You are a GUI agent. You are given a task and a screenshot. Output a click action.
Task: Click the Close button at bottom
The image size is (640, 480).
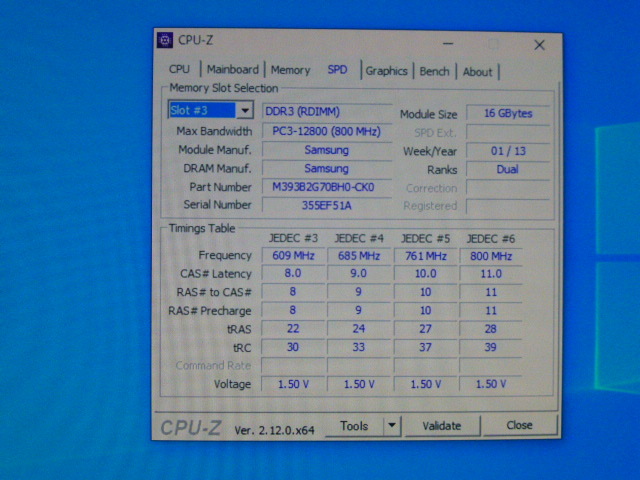[x=520, y=425]
